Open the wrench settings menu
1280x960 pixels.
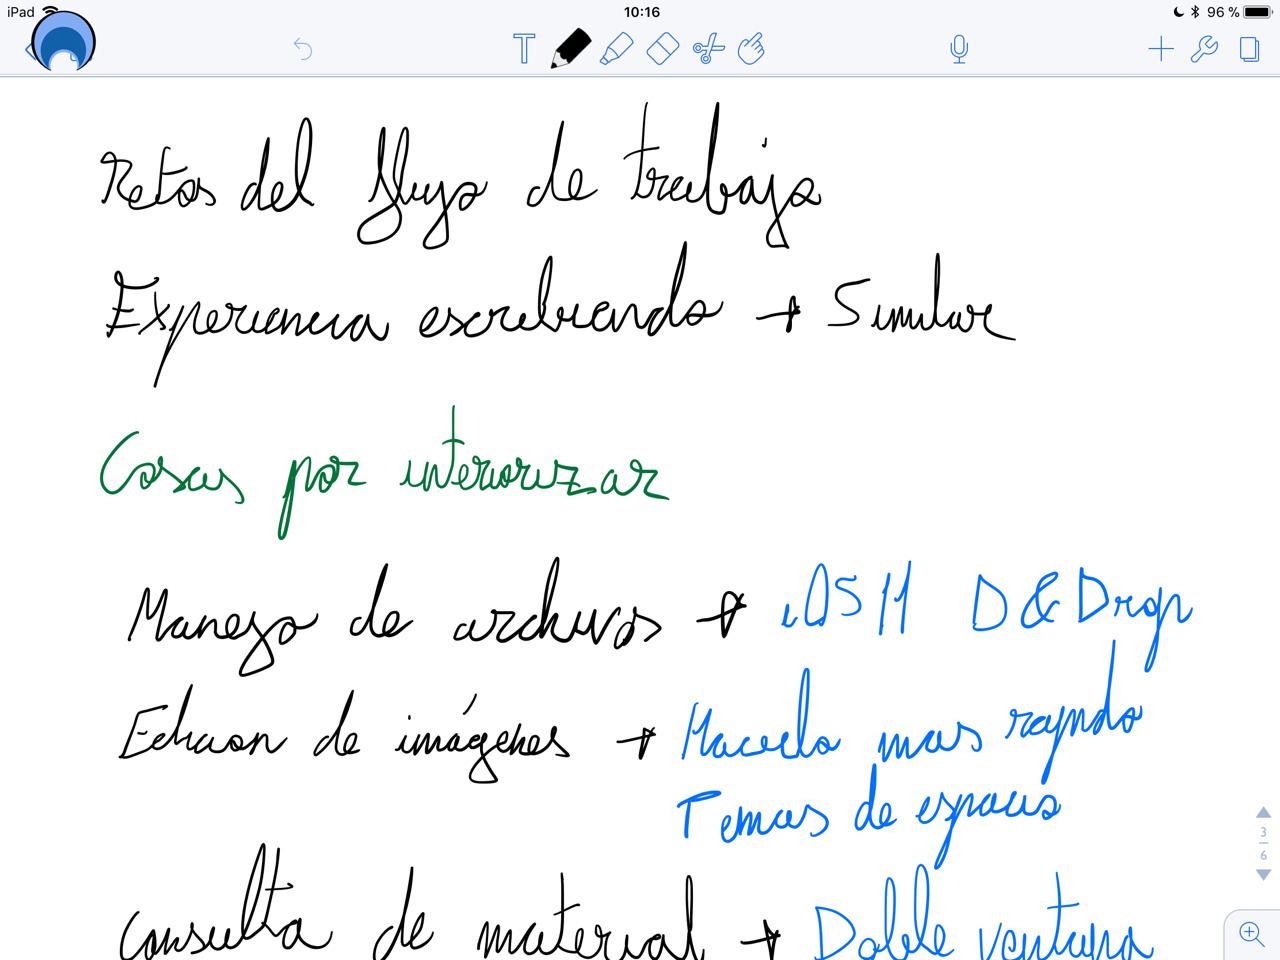click(x=1205, y=48)
